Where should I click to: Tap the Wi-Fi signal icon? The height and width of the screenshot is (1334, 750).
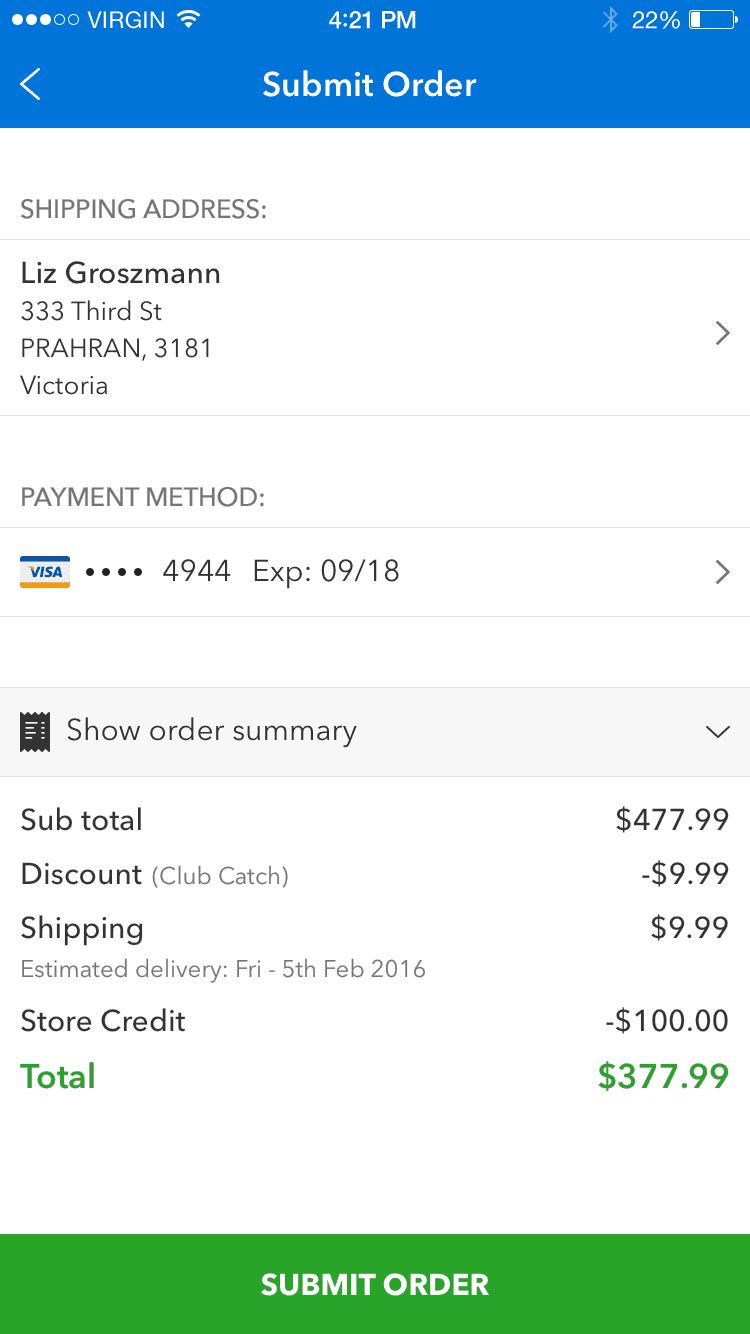[x=187, y=20]
